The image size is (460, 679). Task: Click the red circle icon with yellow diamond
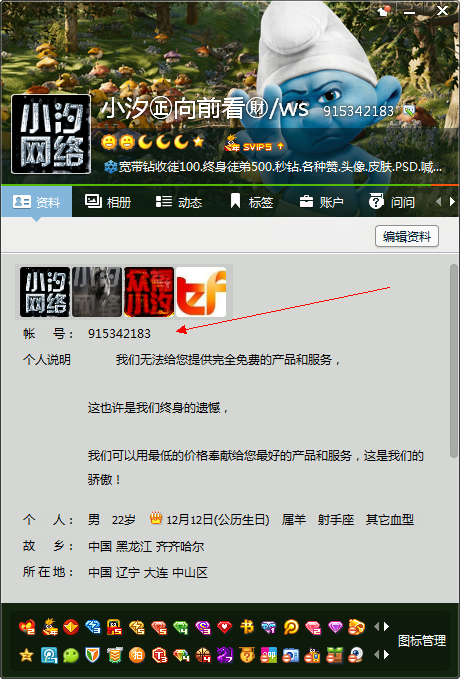[71, 627]
